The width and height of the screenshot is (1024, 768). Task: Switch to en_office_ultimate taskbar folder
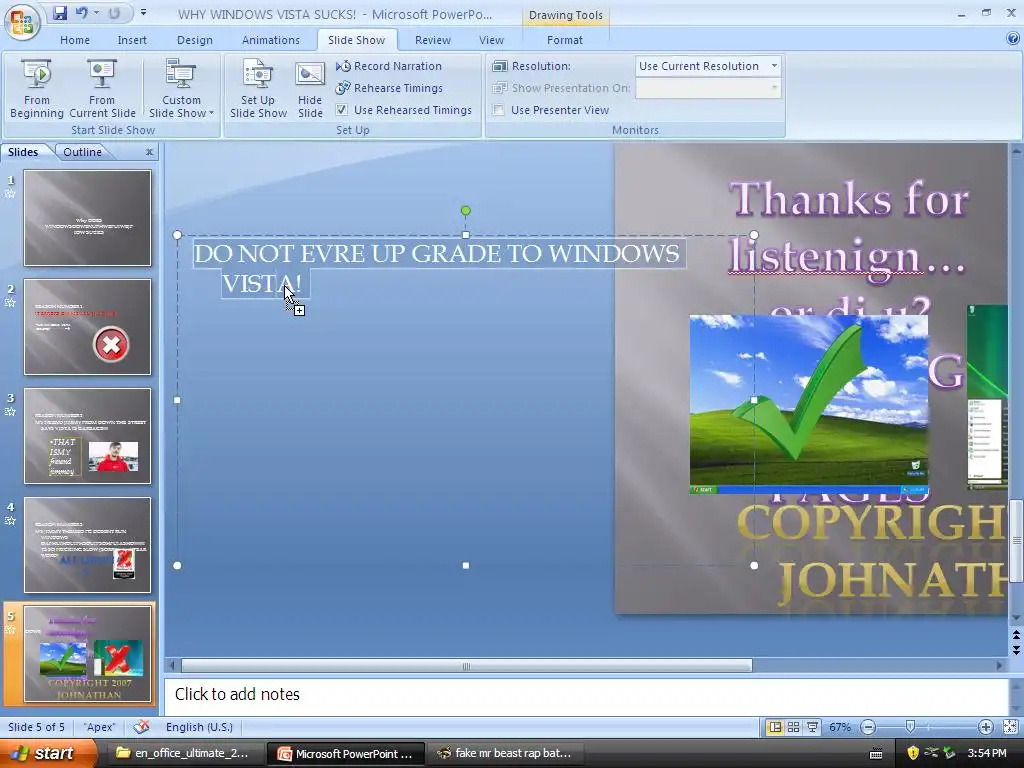point(183,753)
